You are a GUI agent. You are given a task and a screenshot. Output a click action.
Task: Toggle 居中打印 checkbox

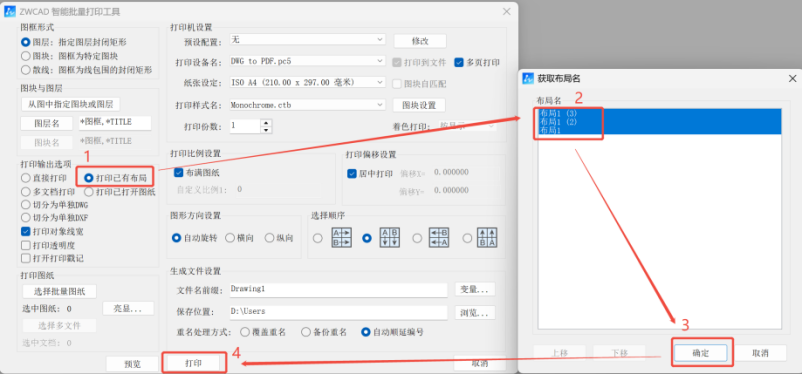point(351,173)
